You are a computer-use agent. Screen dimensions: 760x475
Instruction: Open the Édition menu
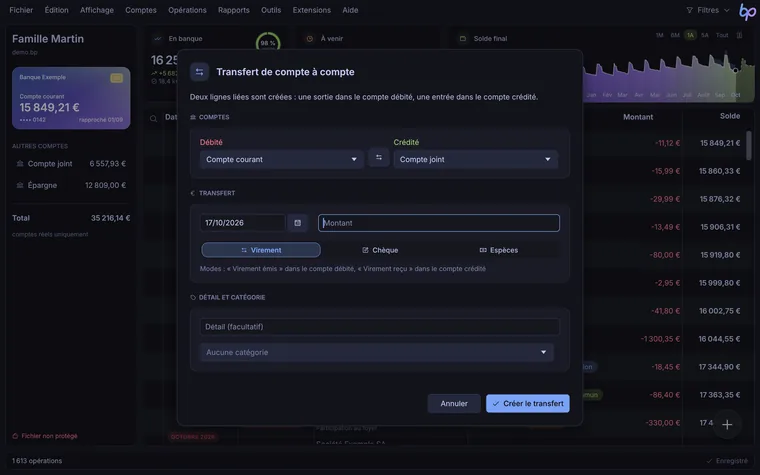pyautogui.click(x=56, y=10)
